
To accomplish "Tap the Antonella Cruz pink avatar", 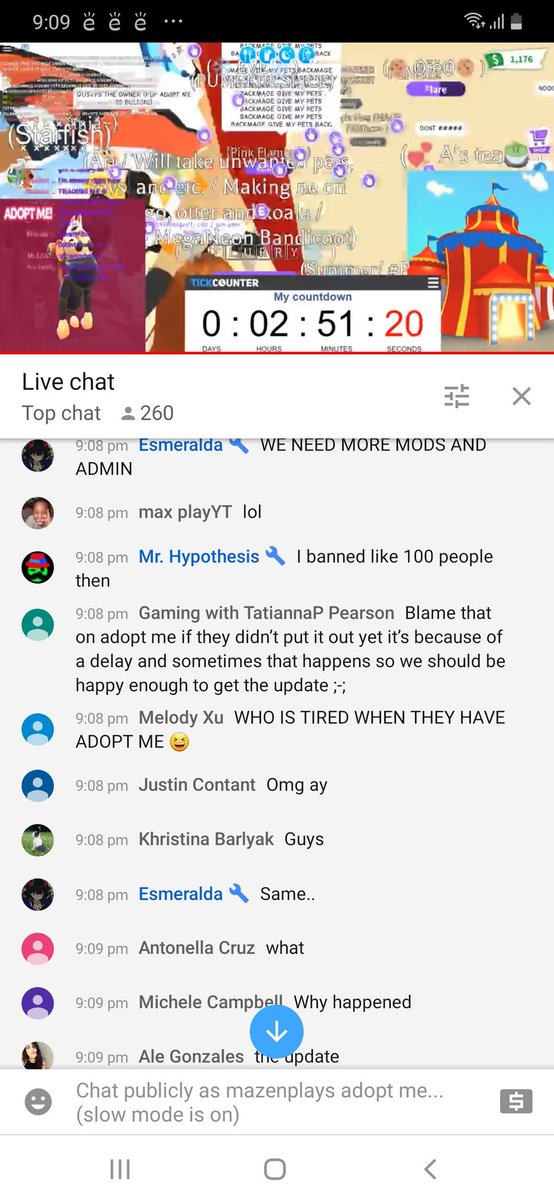I will (38, 948).
